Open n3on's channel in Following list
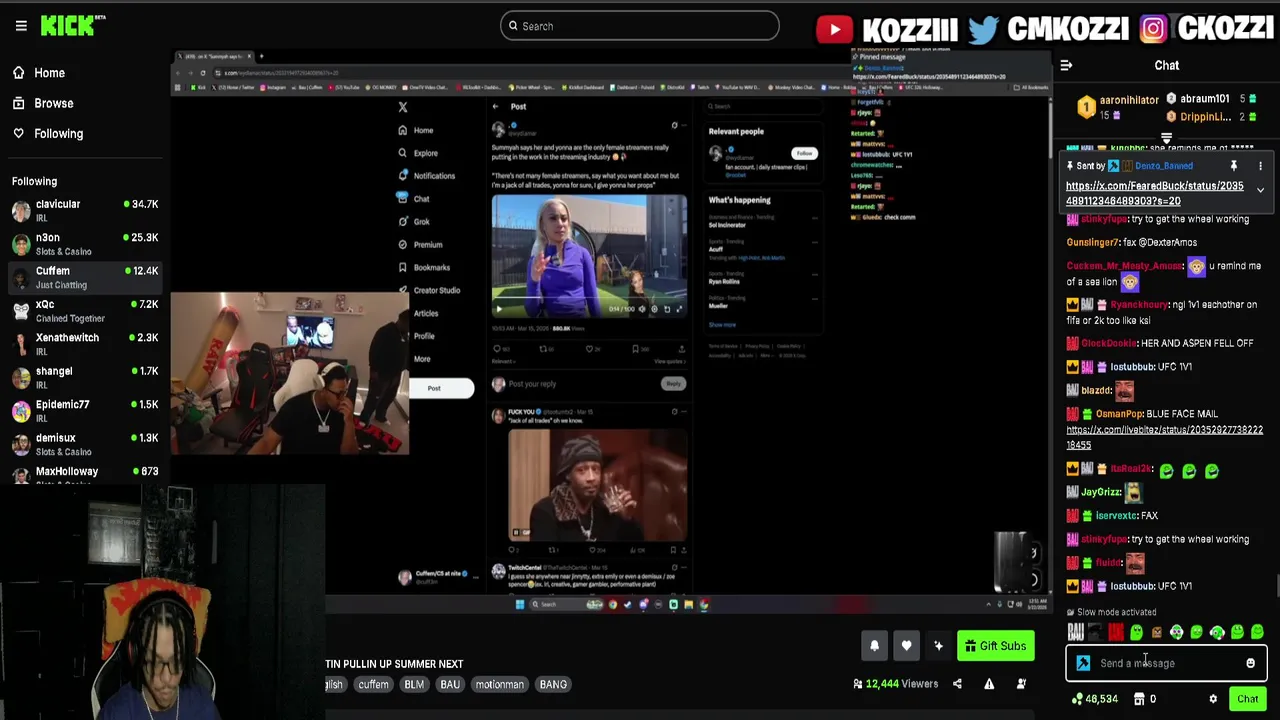Image resolution: width=1280 pixels, height=720 pixels. pyautogui.click(x=85, y=244)
